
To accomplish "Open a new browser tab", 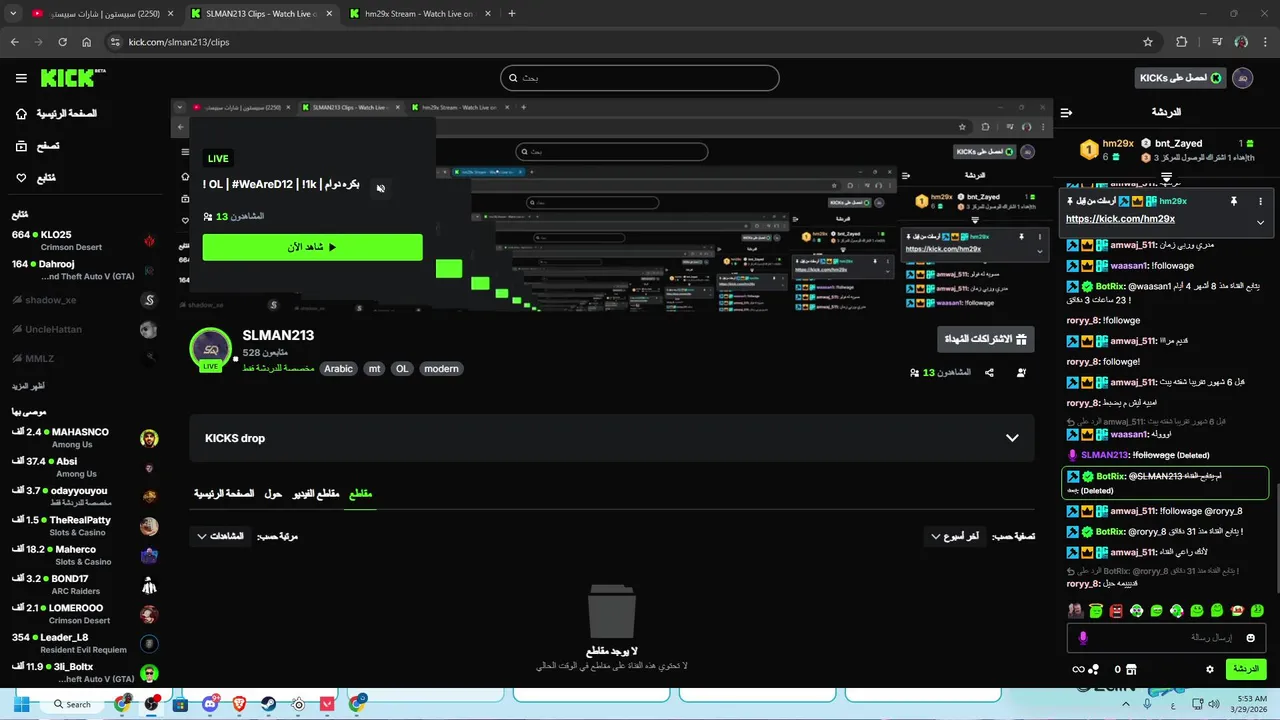I will point(512,14).
